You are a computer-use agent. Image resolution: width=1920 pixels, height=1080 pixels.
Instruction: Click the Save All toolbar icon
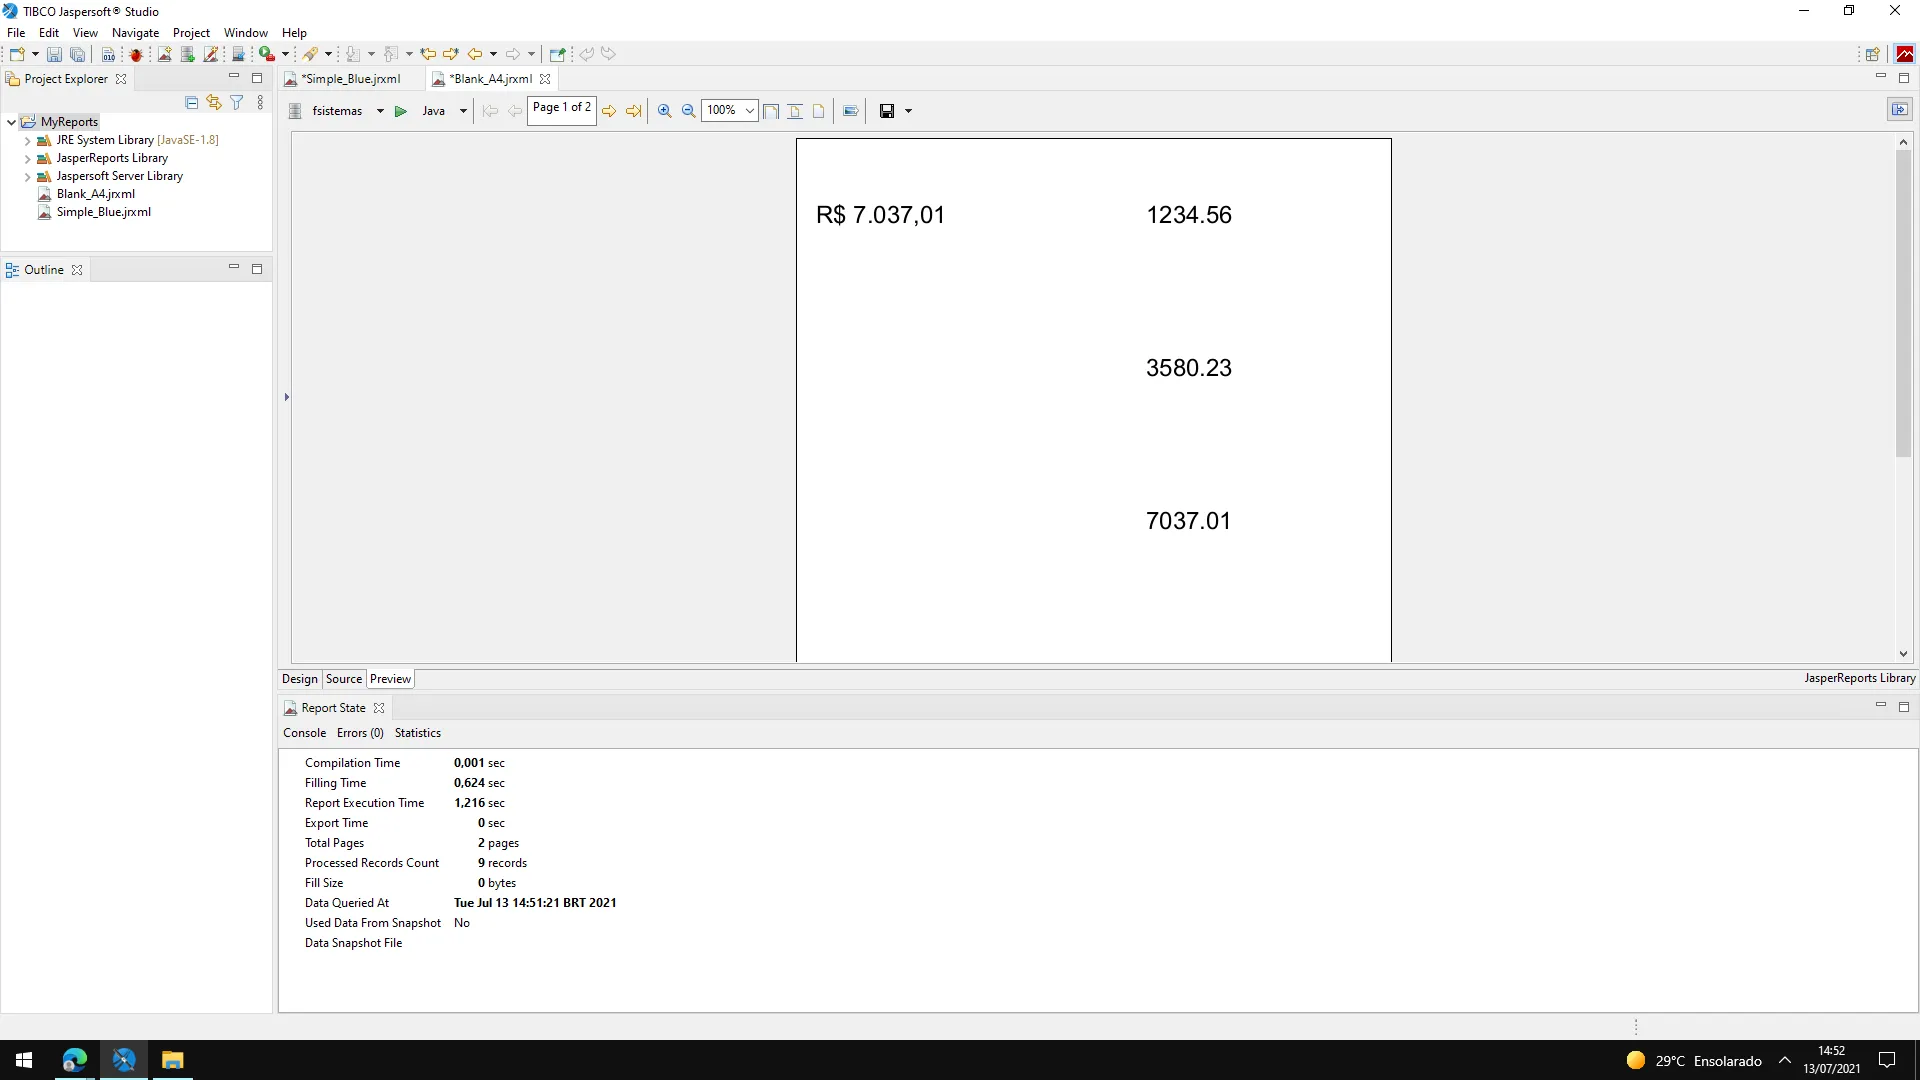click(x=77, y=54)
